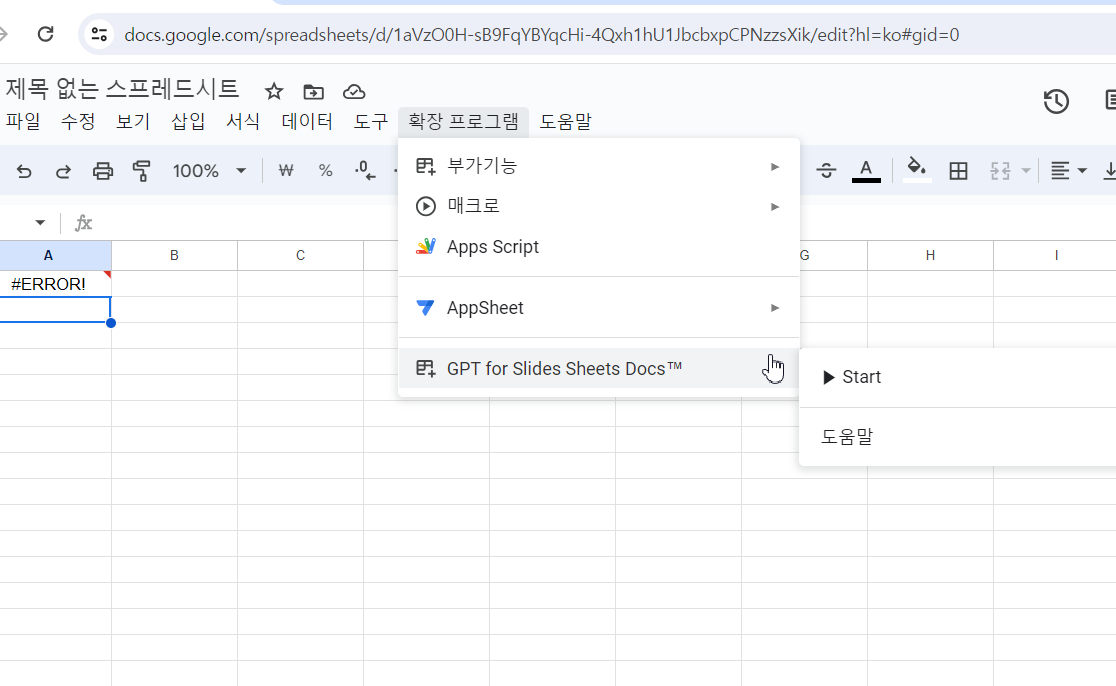Expand the 매크로 submenu arrow
This screenshot has height=686, width=1116.
point(775,207)
